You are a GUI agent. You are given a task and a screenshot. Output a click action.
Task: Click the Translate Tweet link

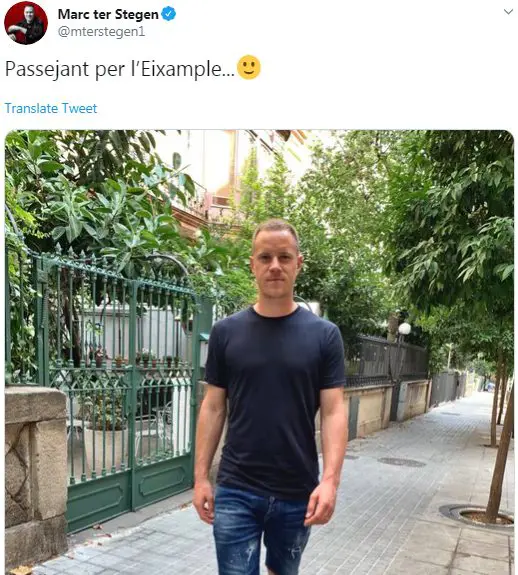[51, 109]
